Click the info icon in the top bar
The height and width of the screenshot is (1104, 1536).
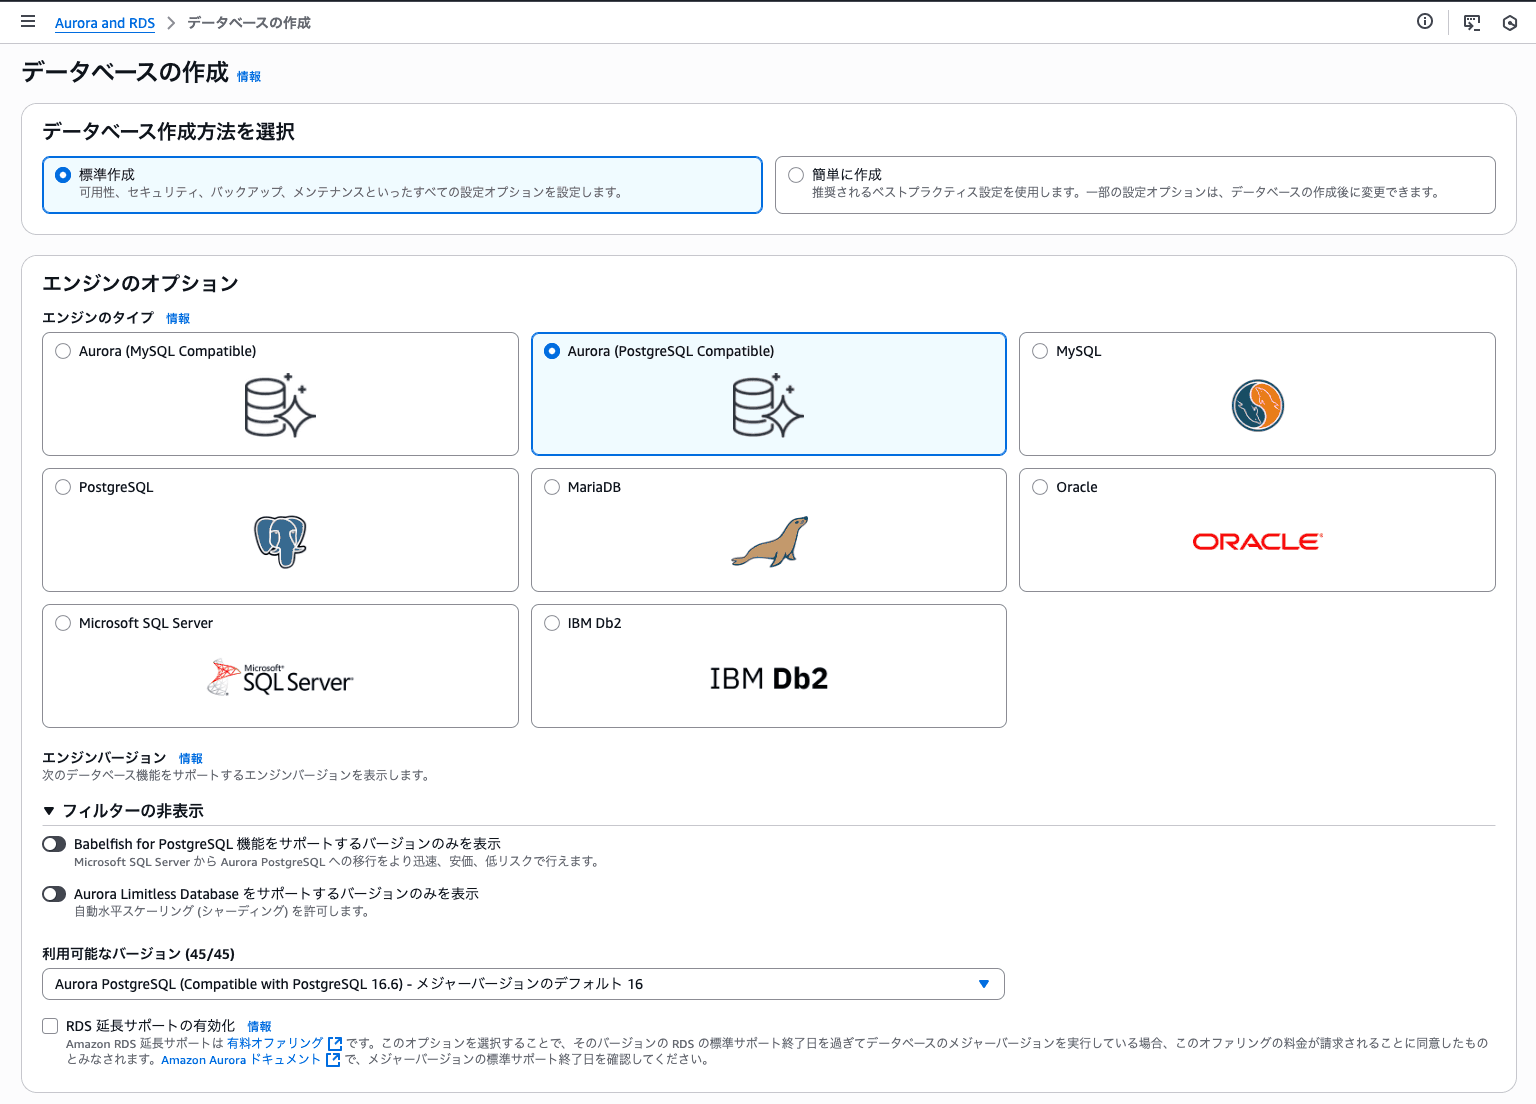click(1424, 21)
